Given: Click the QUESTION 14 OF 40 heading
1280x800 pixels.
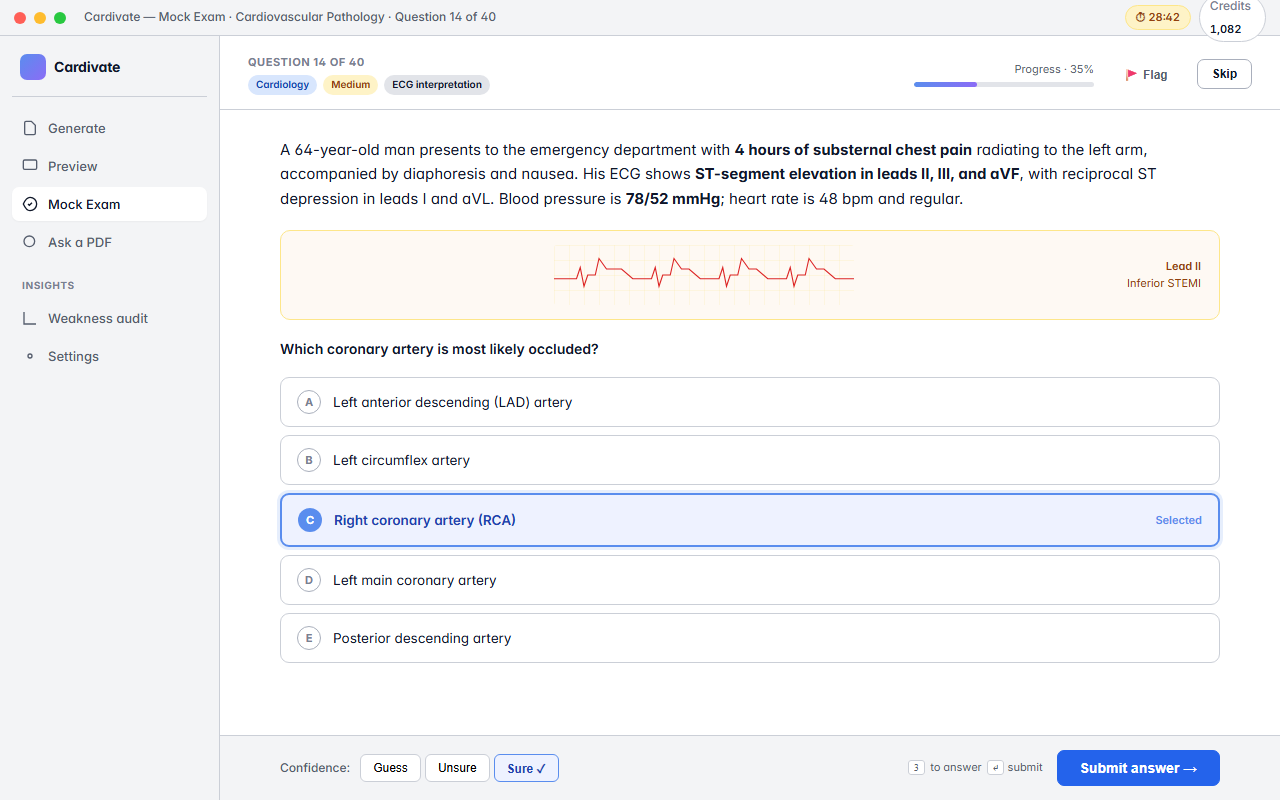Looking at the screenshot, I should point(306,62).
